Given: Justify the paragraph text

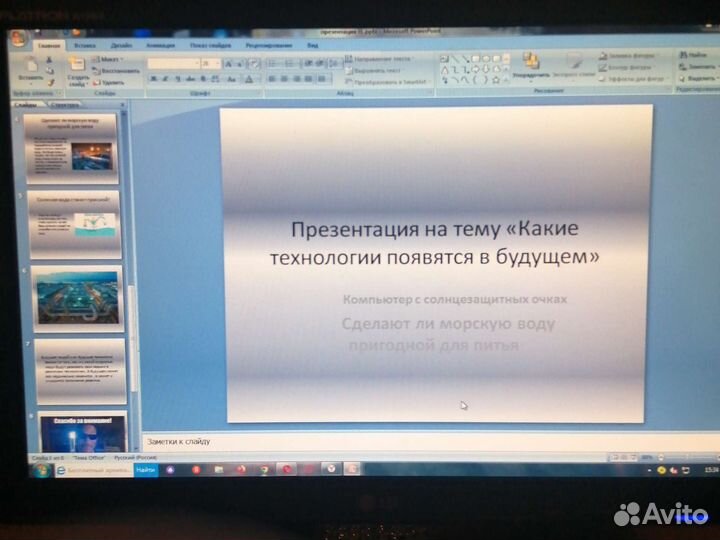Looking at the screenshot, I should [x=309, y=79].
